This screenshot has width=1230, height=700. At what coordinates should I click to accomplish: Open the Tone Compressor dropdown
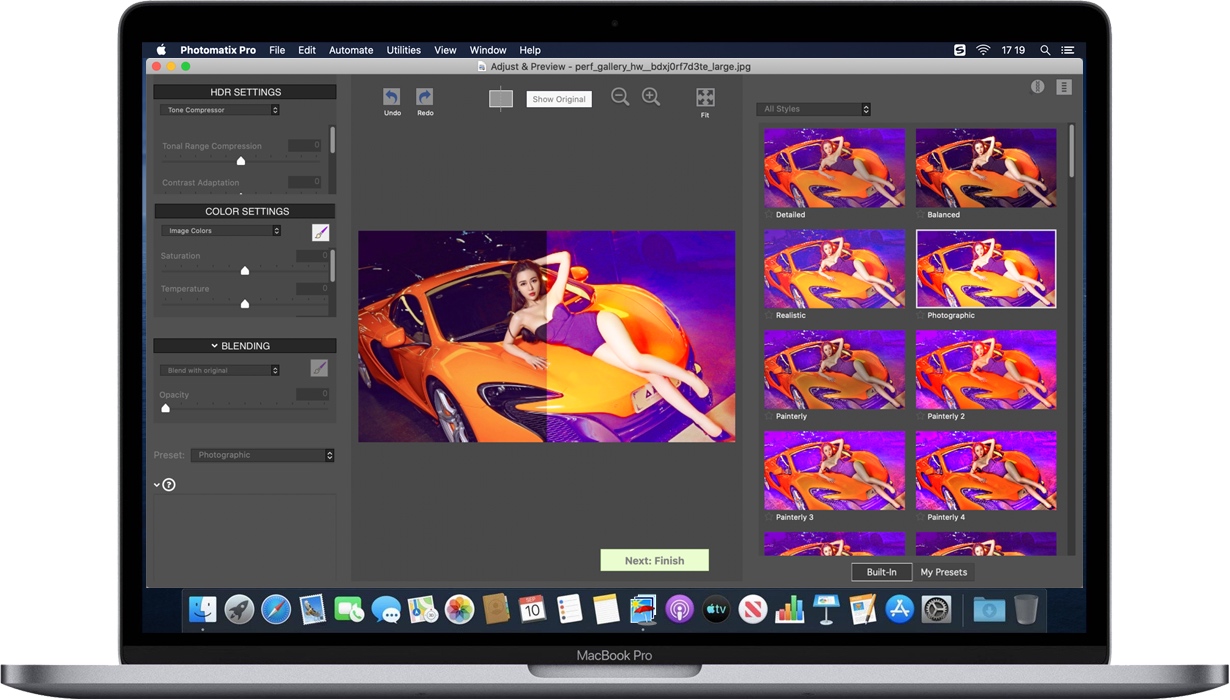pos(218,110)
